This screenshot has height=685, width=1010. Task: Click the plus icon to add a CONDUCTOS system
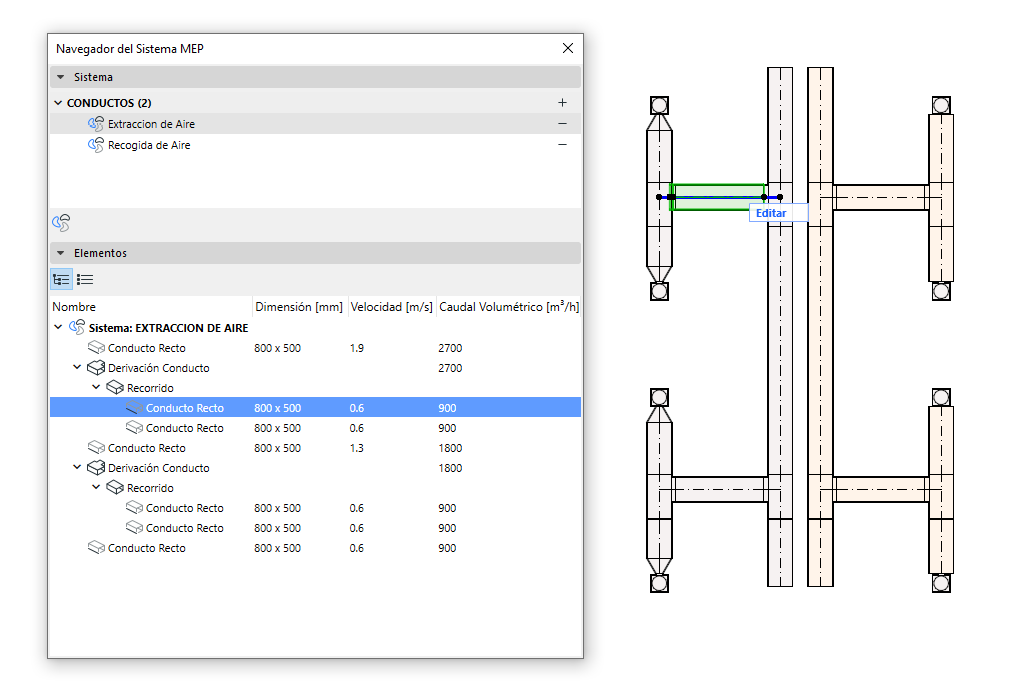pyautogui.click(x=562, y=103)
